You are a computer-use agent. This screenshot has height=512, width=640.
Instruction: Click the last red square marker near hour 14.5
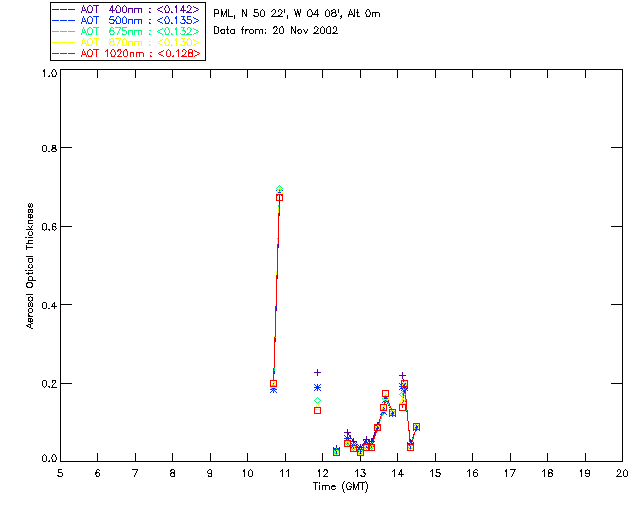(x=416, y=427)
